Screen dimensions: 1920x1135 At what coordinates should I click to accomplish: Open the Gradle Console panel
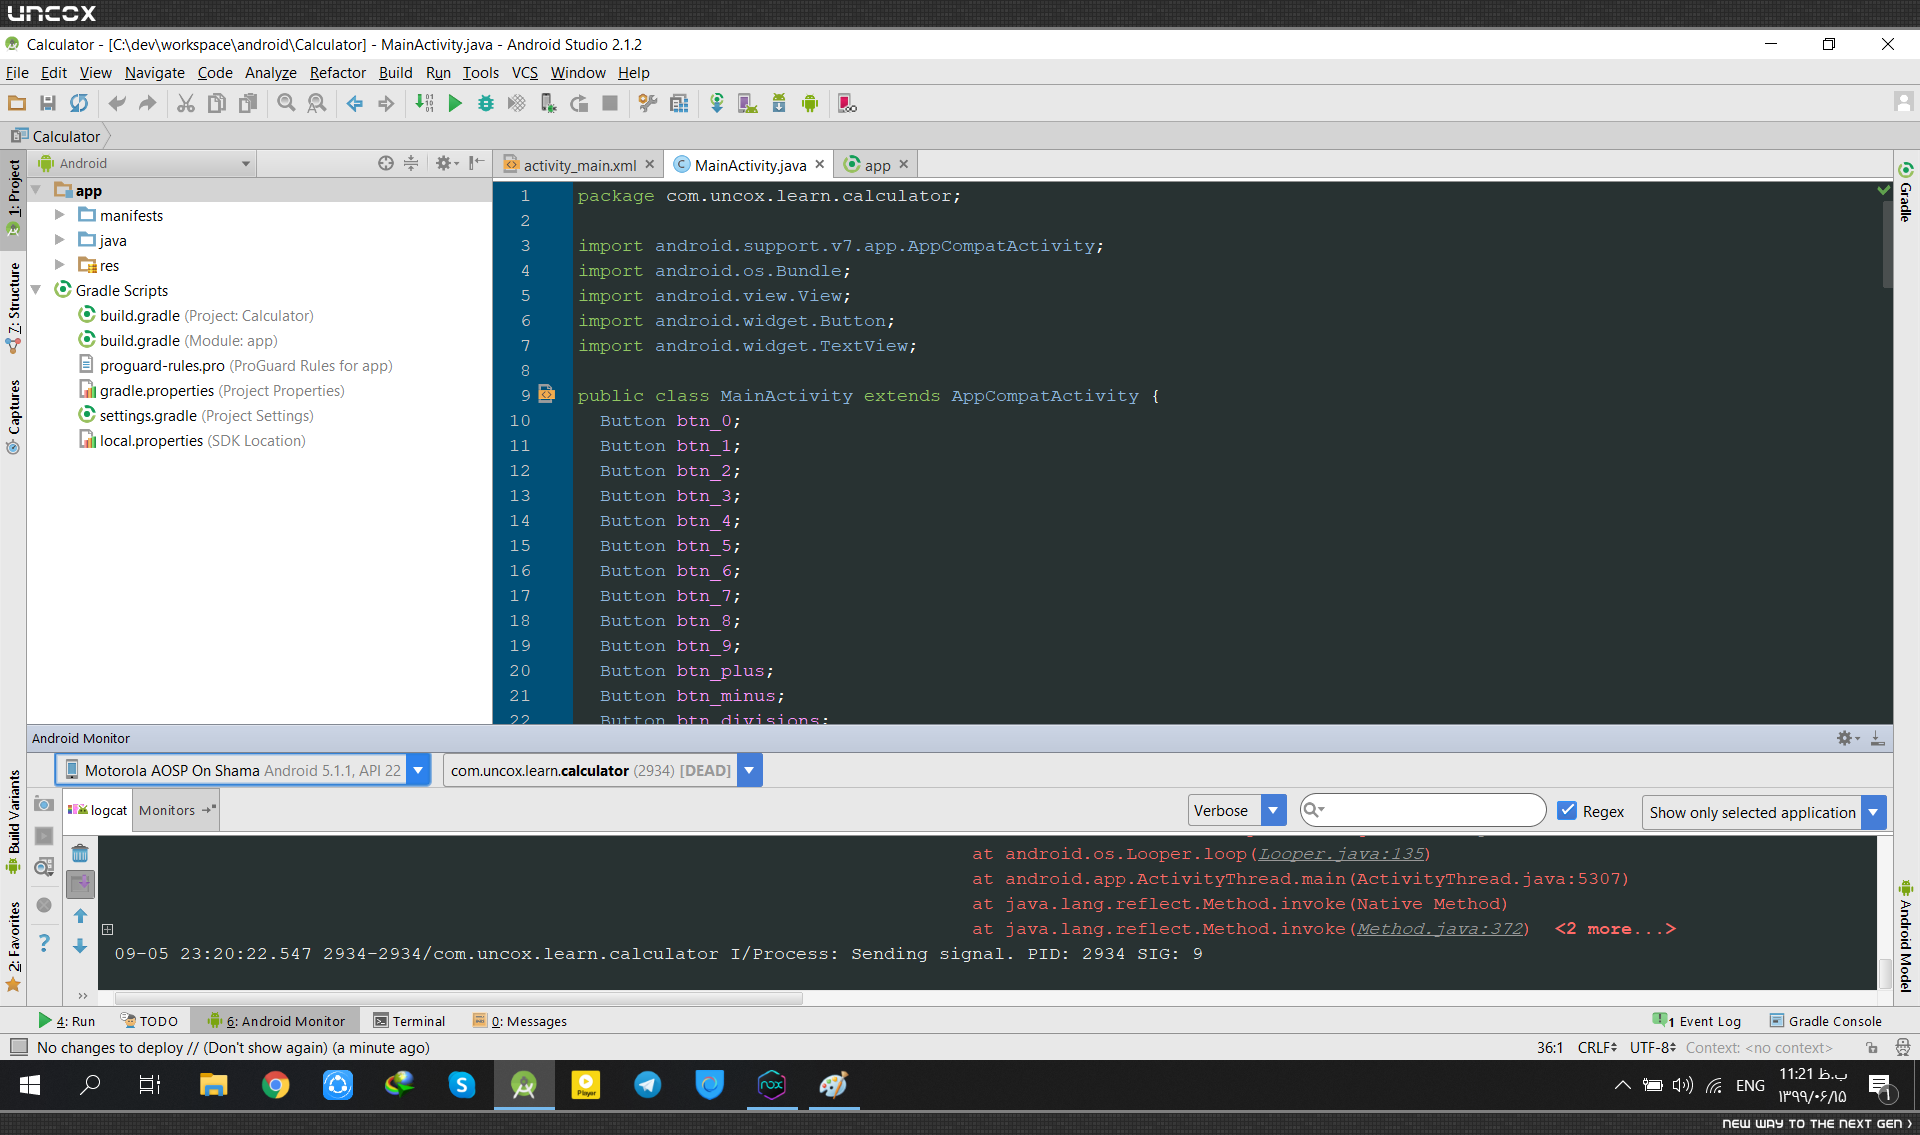[1826, 1021]
